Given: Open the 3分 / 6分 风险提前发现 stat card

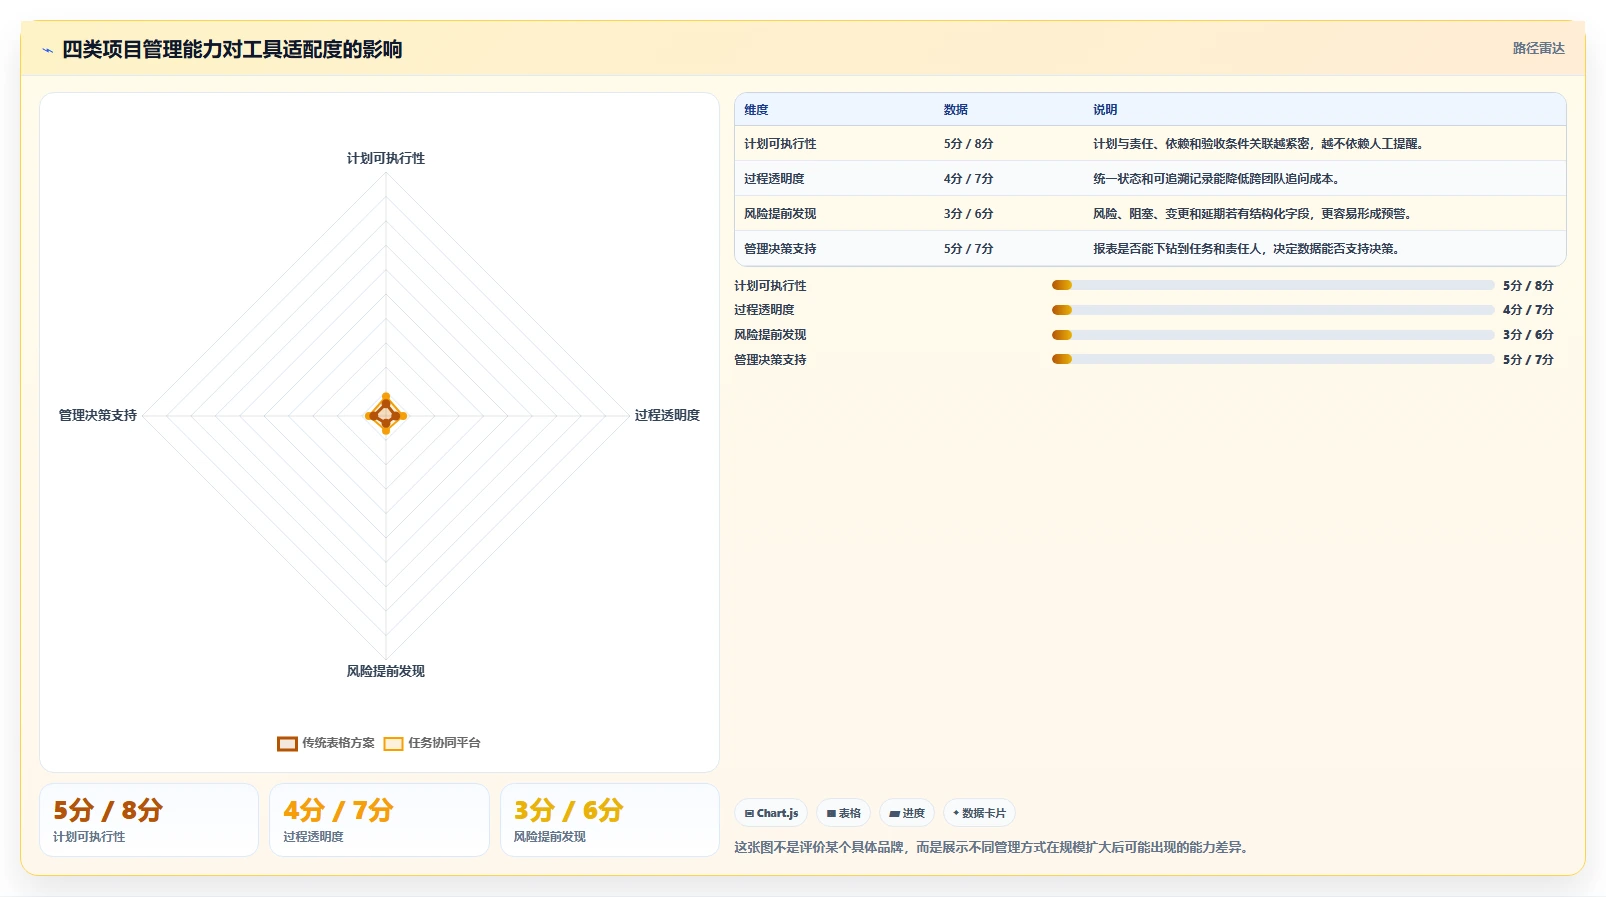Looking at the screenshot, I should (x=610, y=820).
